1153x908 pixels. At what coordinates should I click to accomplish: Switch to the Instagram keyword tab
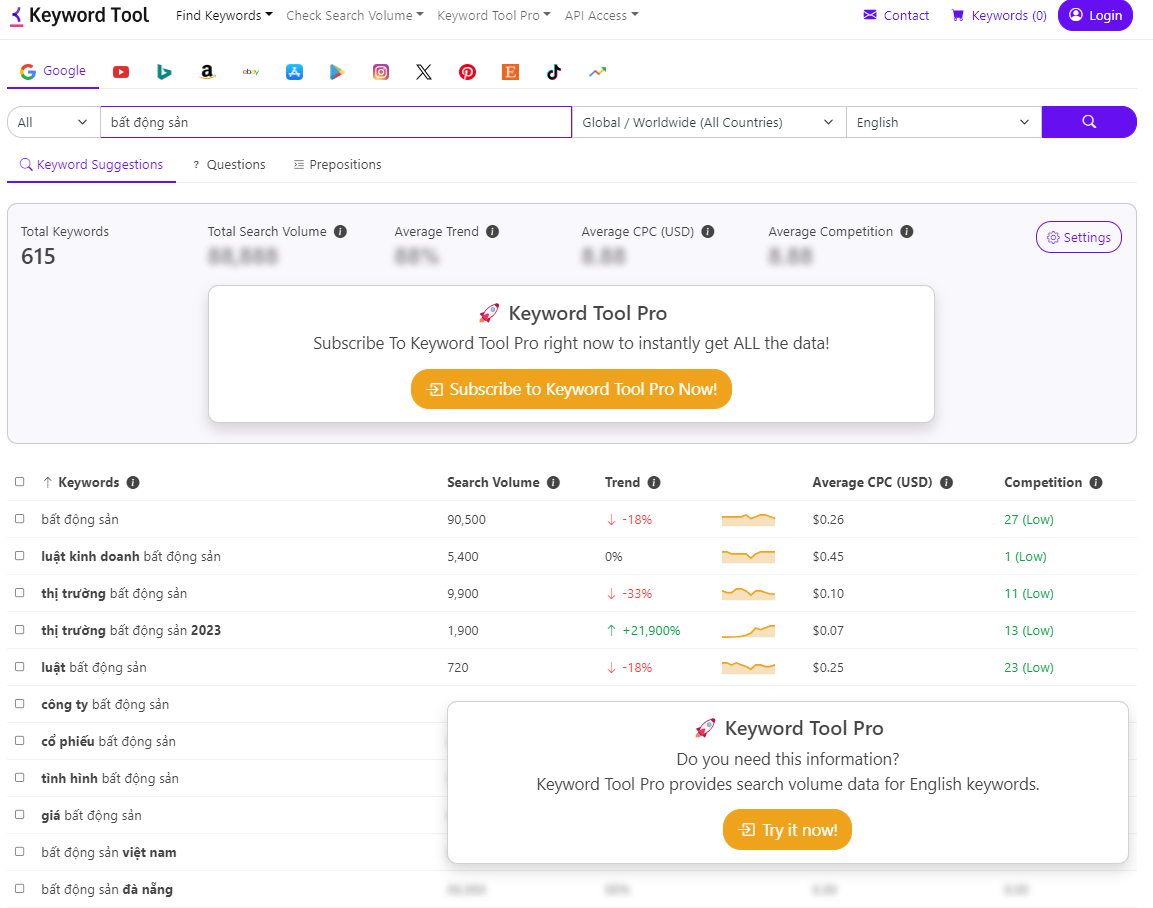click(x=381, y=72)
